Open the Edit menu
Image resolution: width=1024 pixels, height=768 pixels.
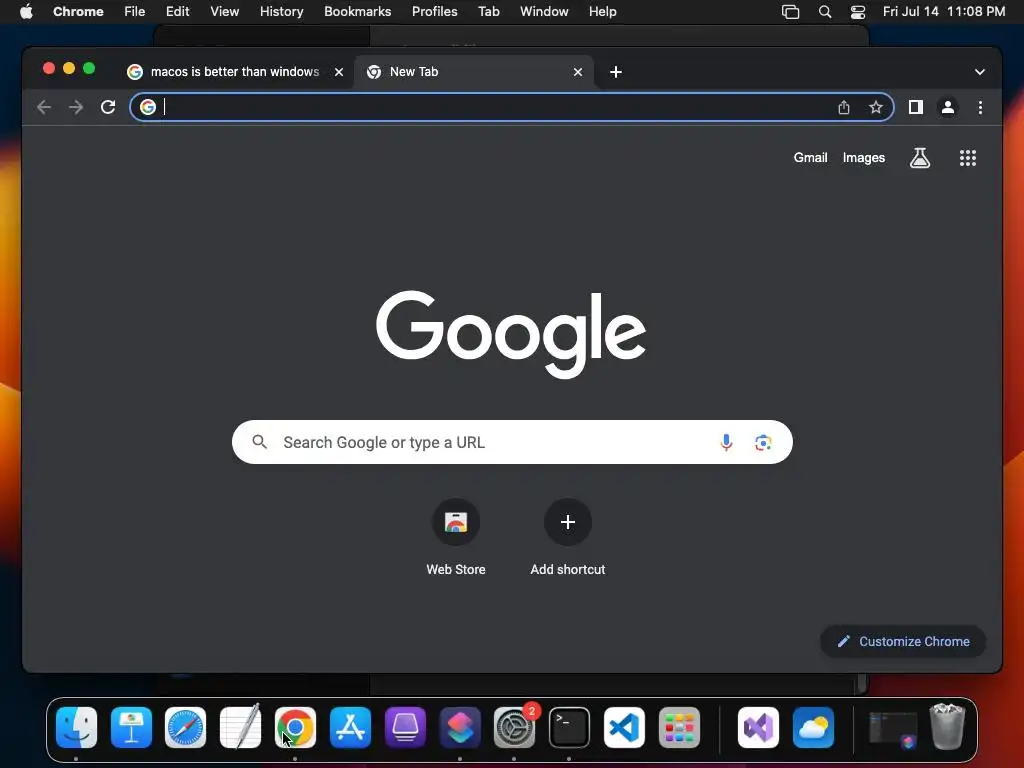point(177,12)
